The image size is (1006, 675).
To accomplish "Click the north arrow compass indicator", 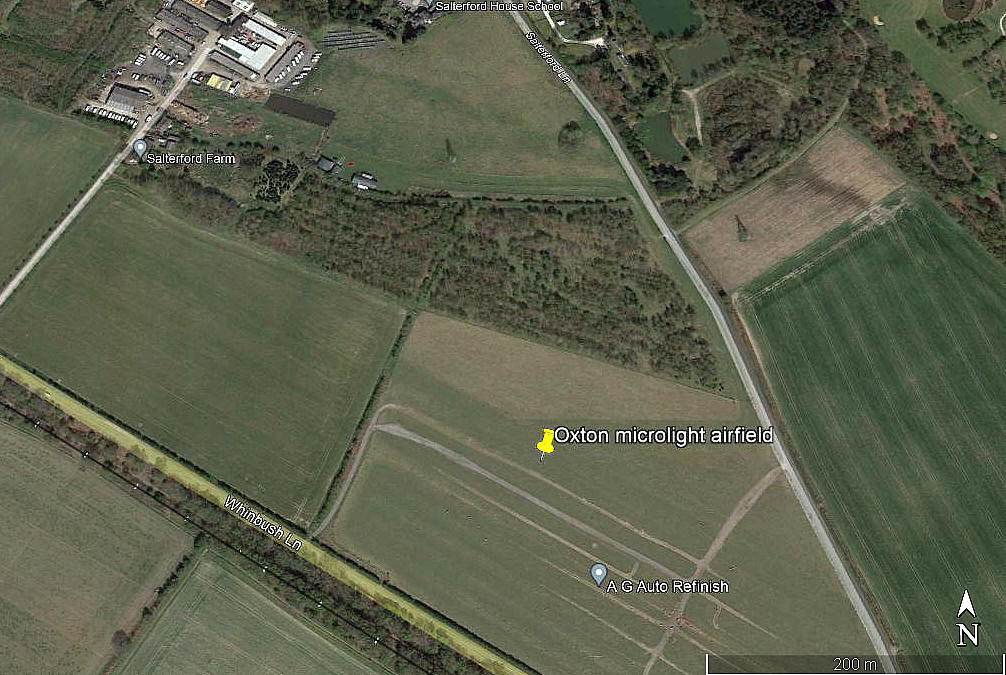I will coord(968,619).
